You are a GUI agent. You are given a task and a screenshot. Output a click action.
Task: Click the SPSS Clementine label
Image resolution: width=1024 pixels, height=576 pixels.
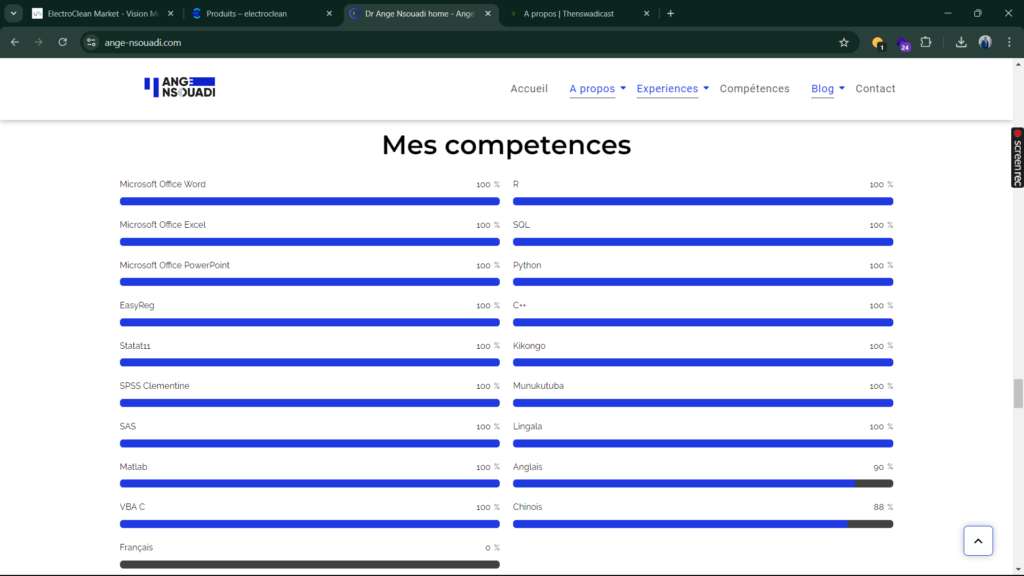tap(154, 386)
